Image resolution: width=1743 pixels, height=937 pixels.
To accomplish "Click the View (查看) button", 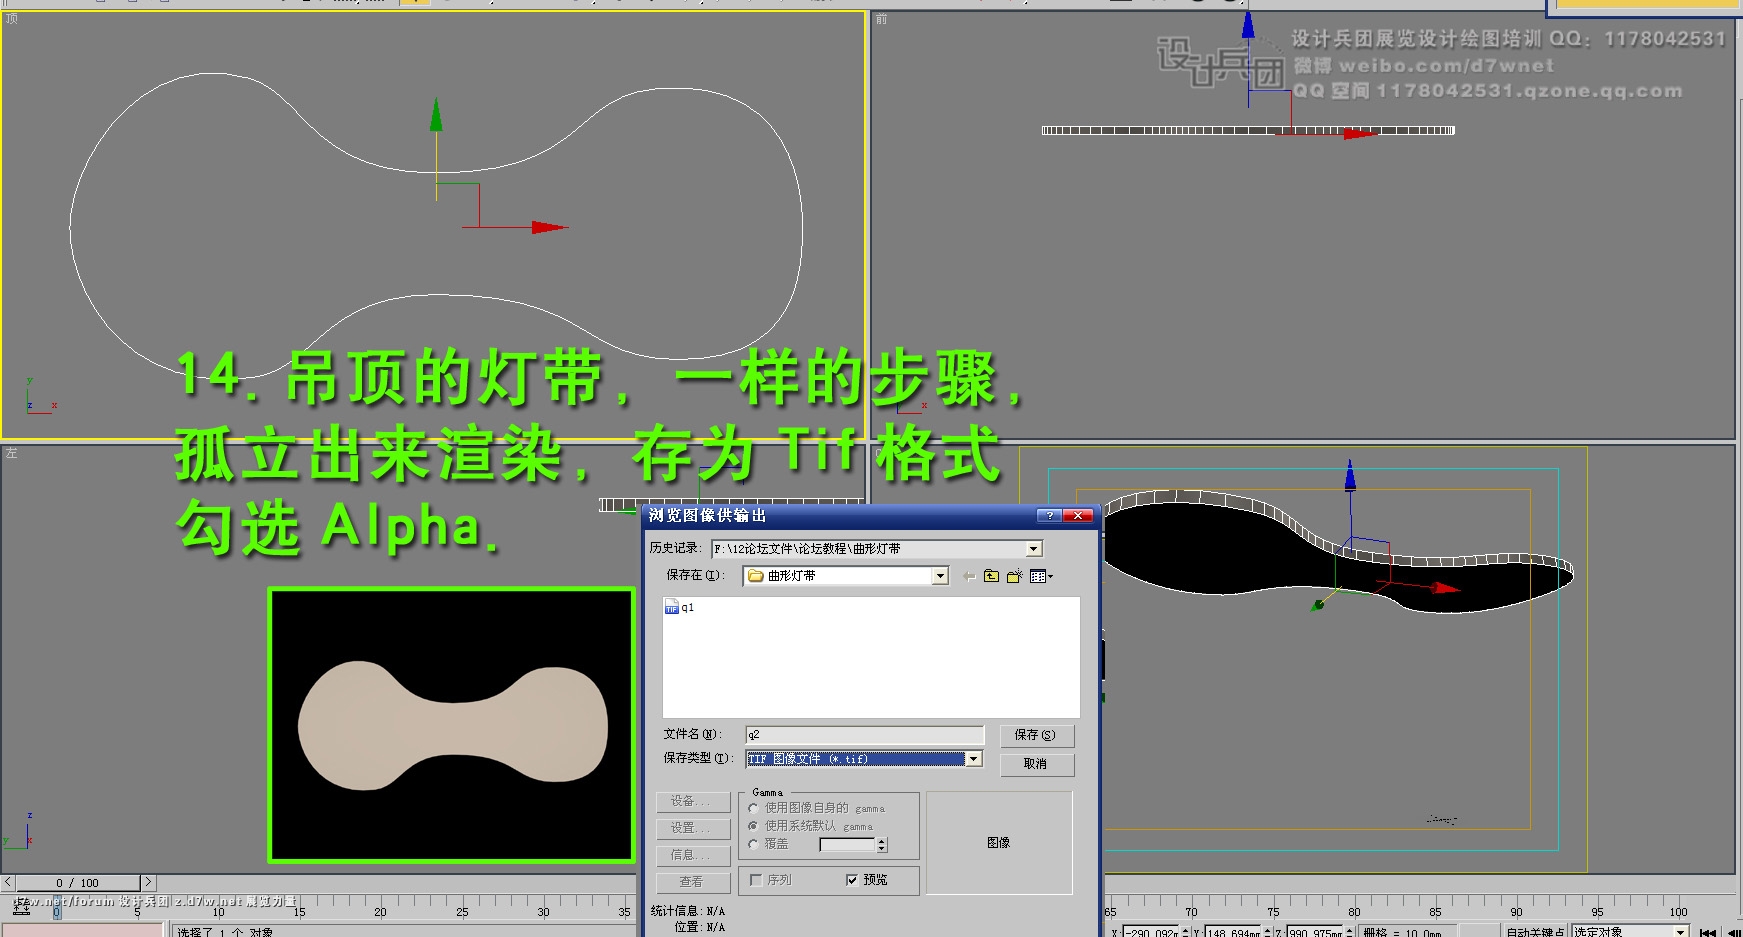I will (x=692, y=882).
